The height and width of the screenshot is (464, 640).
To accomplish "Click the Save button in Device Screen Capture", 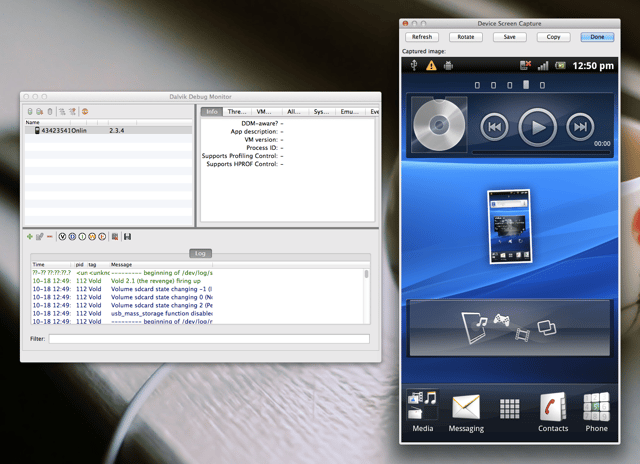I will (x=509, y=37).
